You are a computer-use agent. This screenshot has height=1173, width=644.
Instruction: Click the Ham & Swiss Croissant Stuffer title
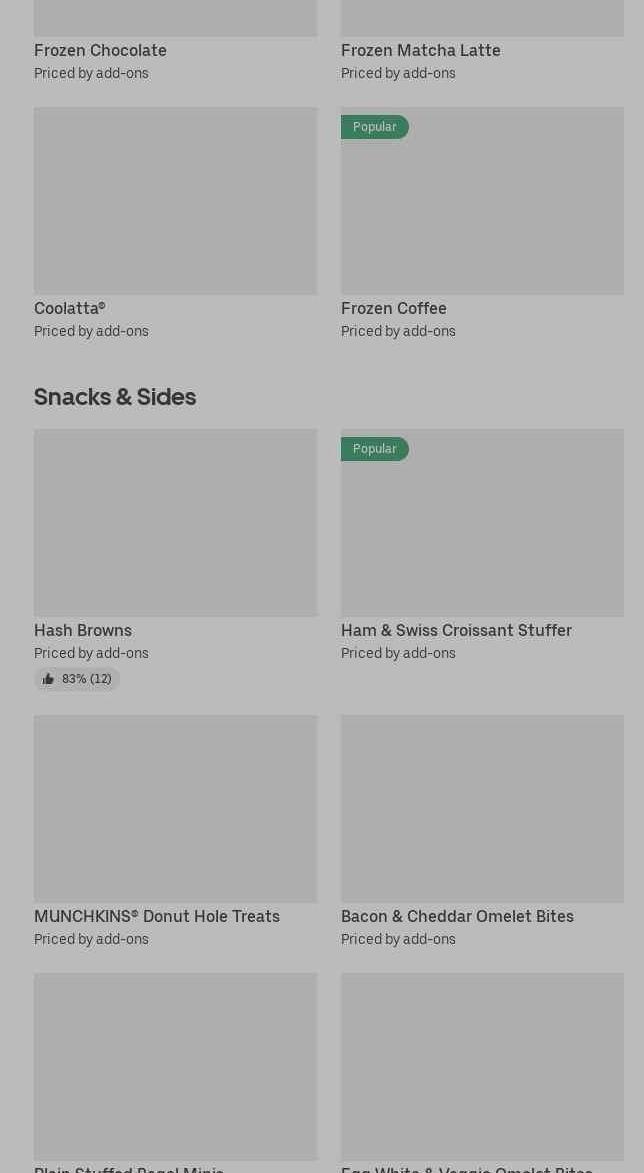point(456,630)
